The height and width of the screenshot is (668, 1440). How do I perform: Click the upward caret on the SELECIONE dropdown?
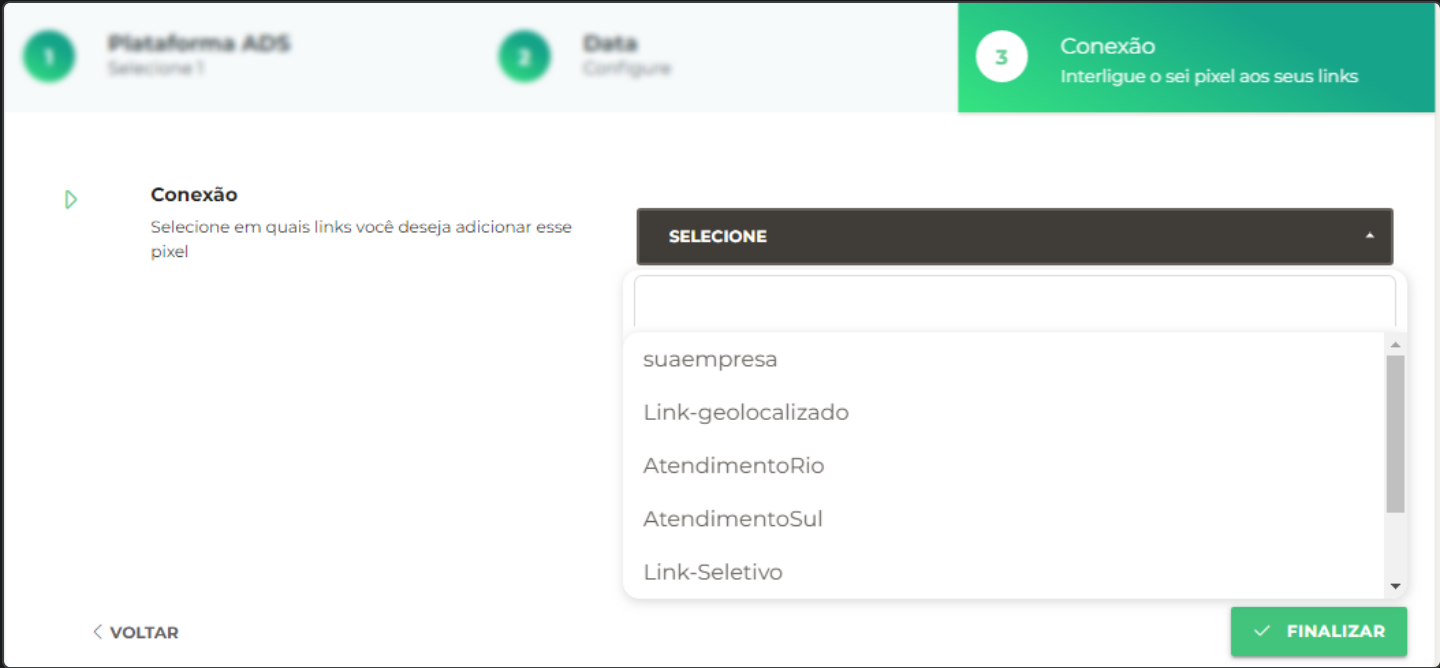click(x=1369, y=236)
